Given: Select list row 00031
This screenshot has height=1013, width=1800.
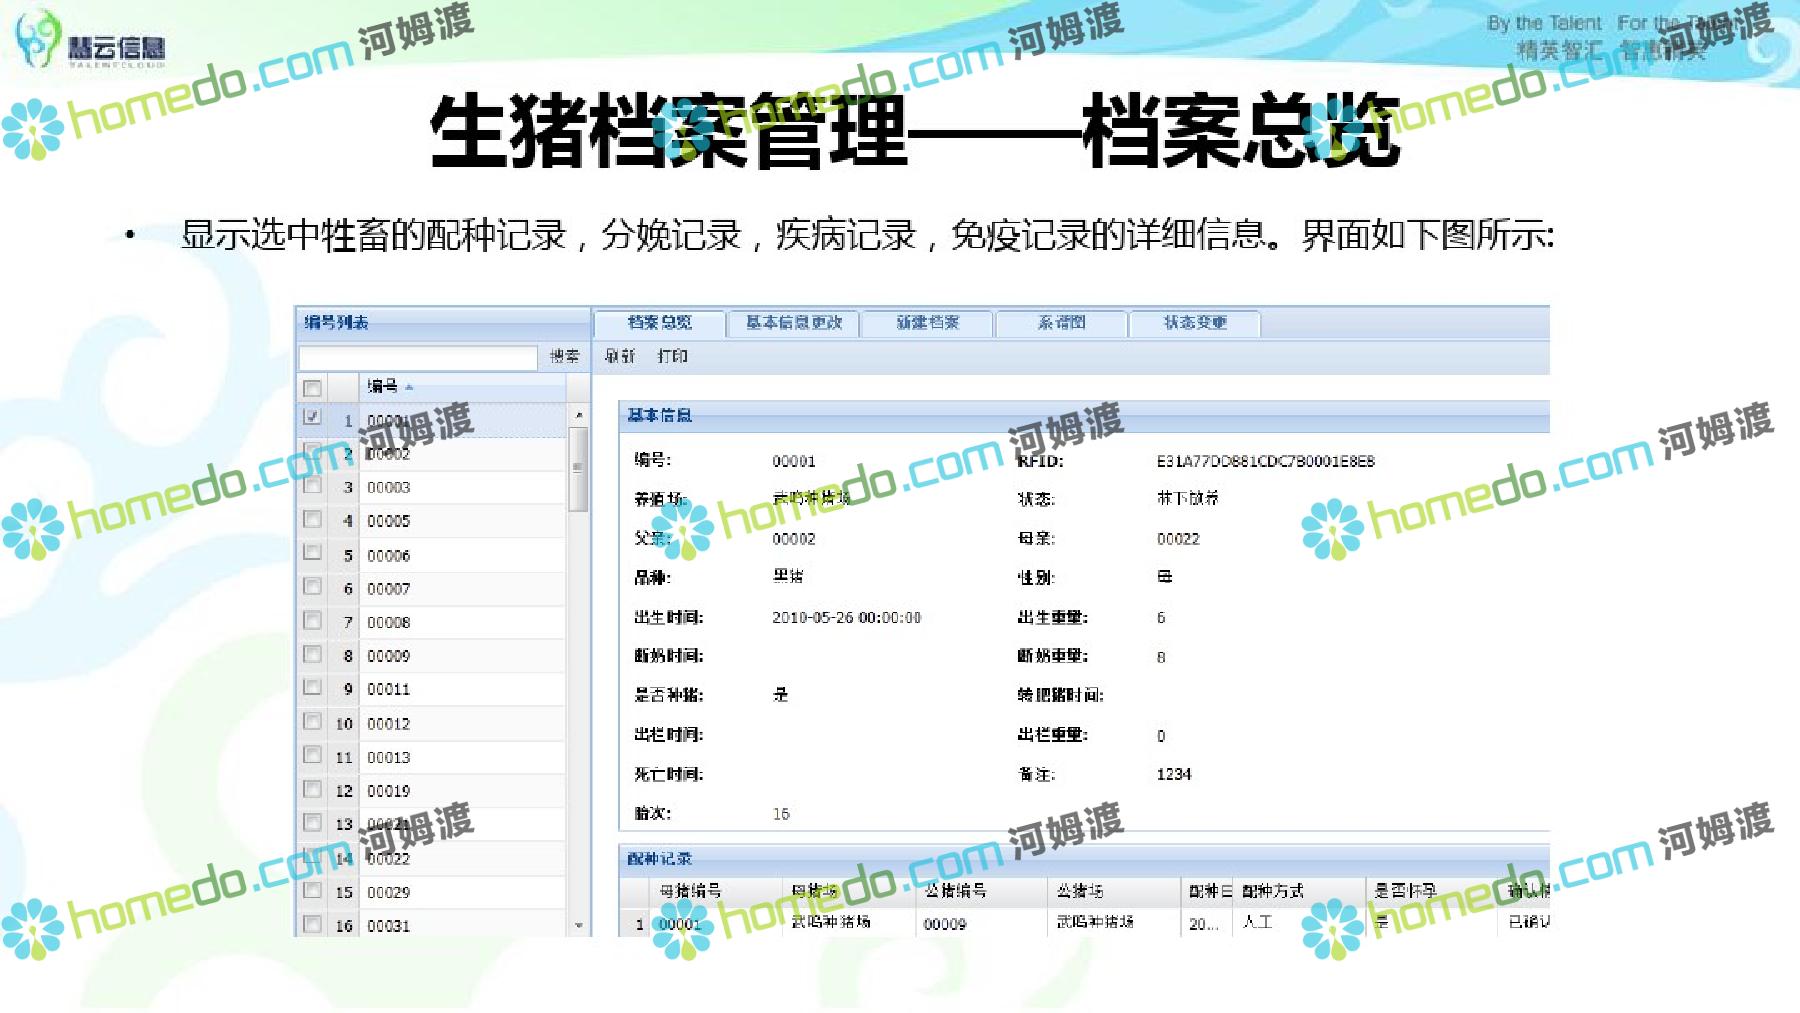Looking at the screenshot, I should coord(432,925).
